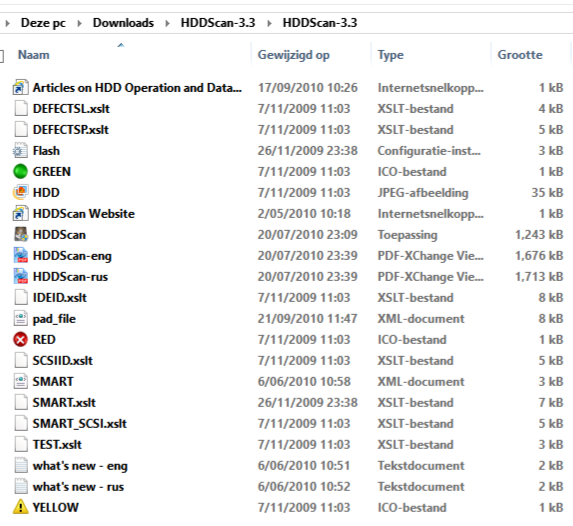Select the HDDScan-rus PDF file icon

point(20,276)
